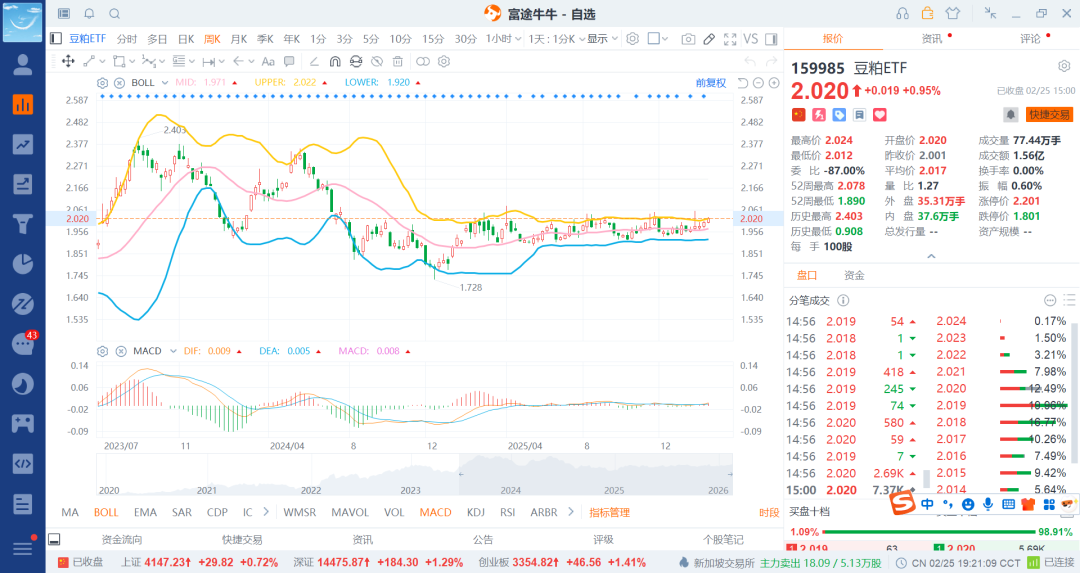
Task: Open the stock note bookmark icon
Action: (860, 115)
